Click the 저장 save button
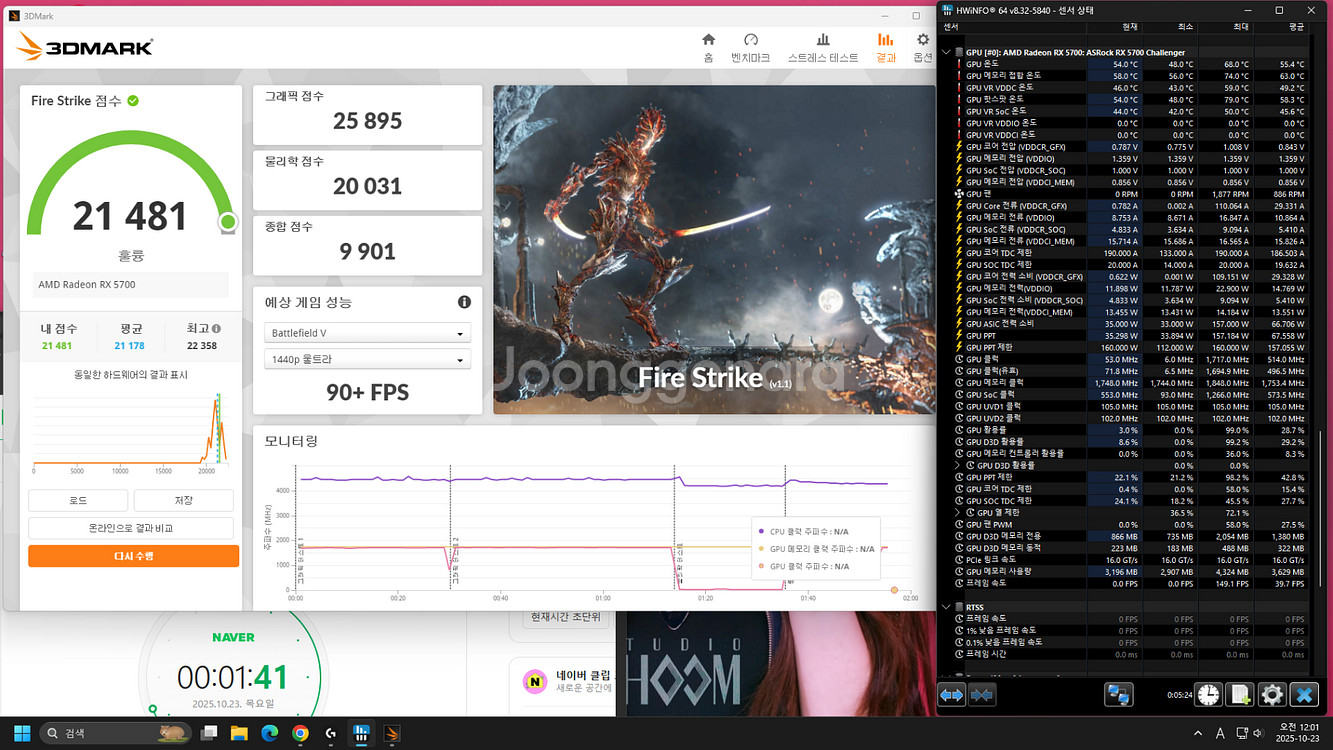The image size is (1333, 750). 183,500
